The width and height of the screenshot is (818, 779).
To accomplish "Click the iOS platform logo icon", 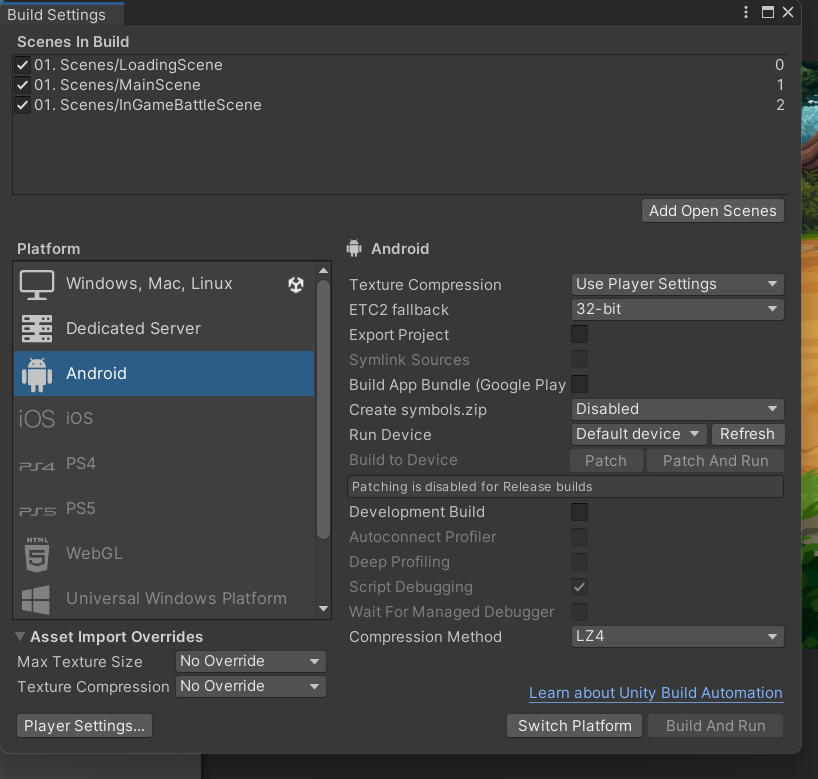I will (37, 418).
